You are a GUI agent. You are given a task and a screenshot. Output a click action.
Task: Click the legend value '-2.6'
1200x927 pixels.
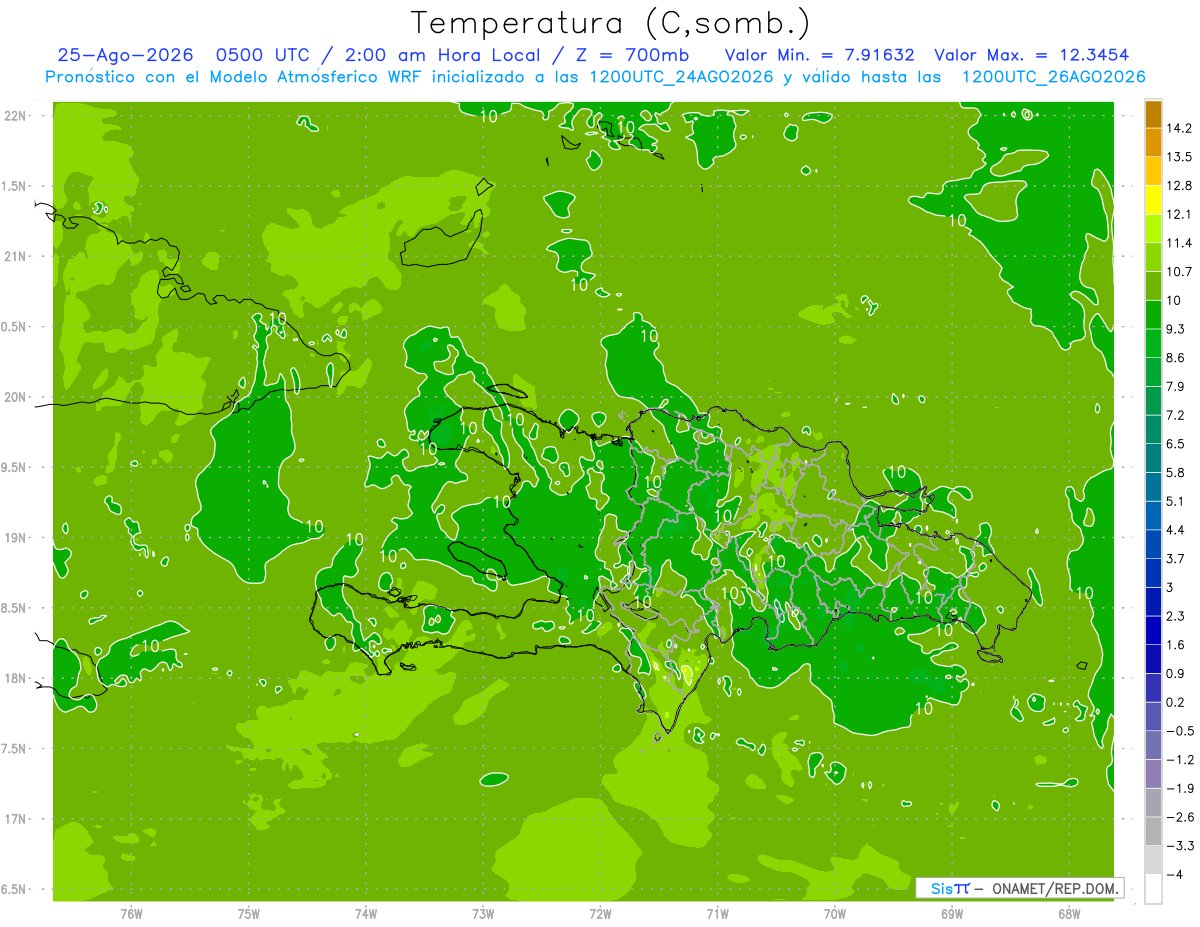(x=1179, y=817)
